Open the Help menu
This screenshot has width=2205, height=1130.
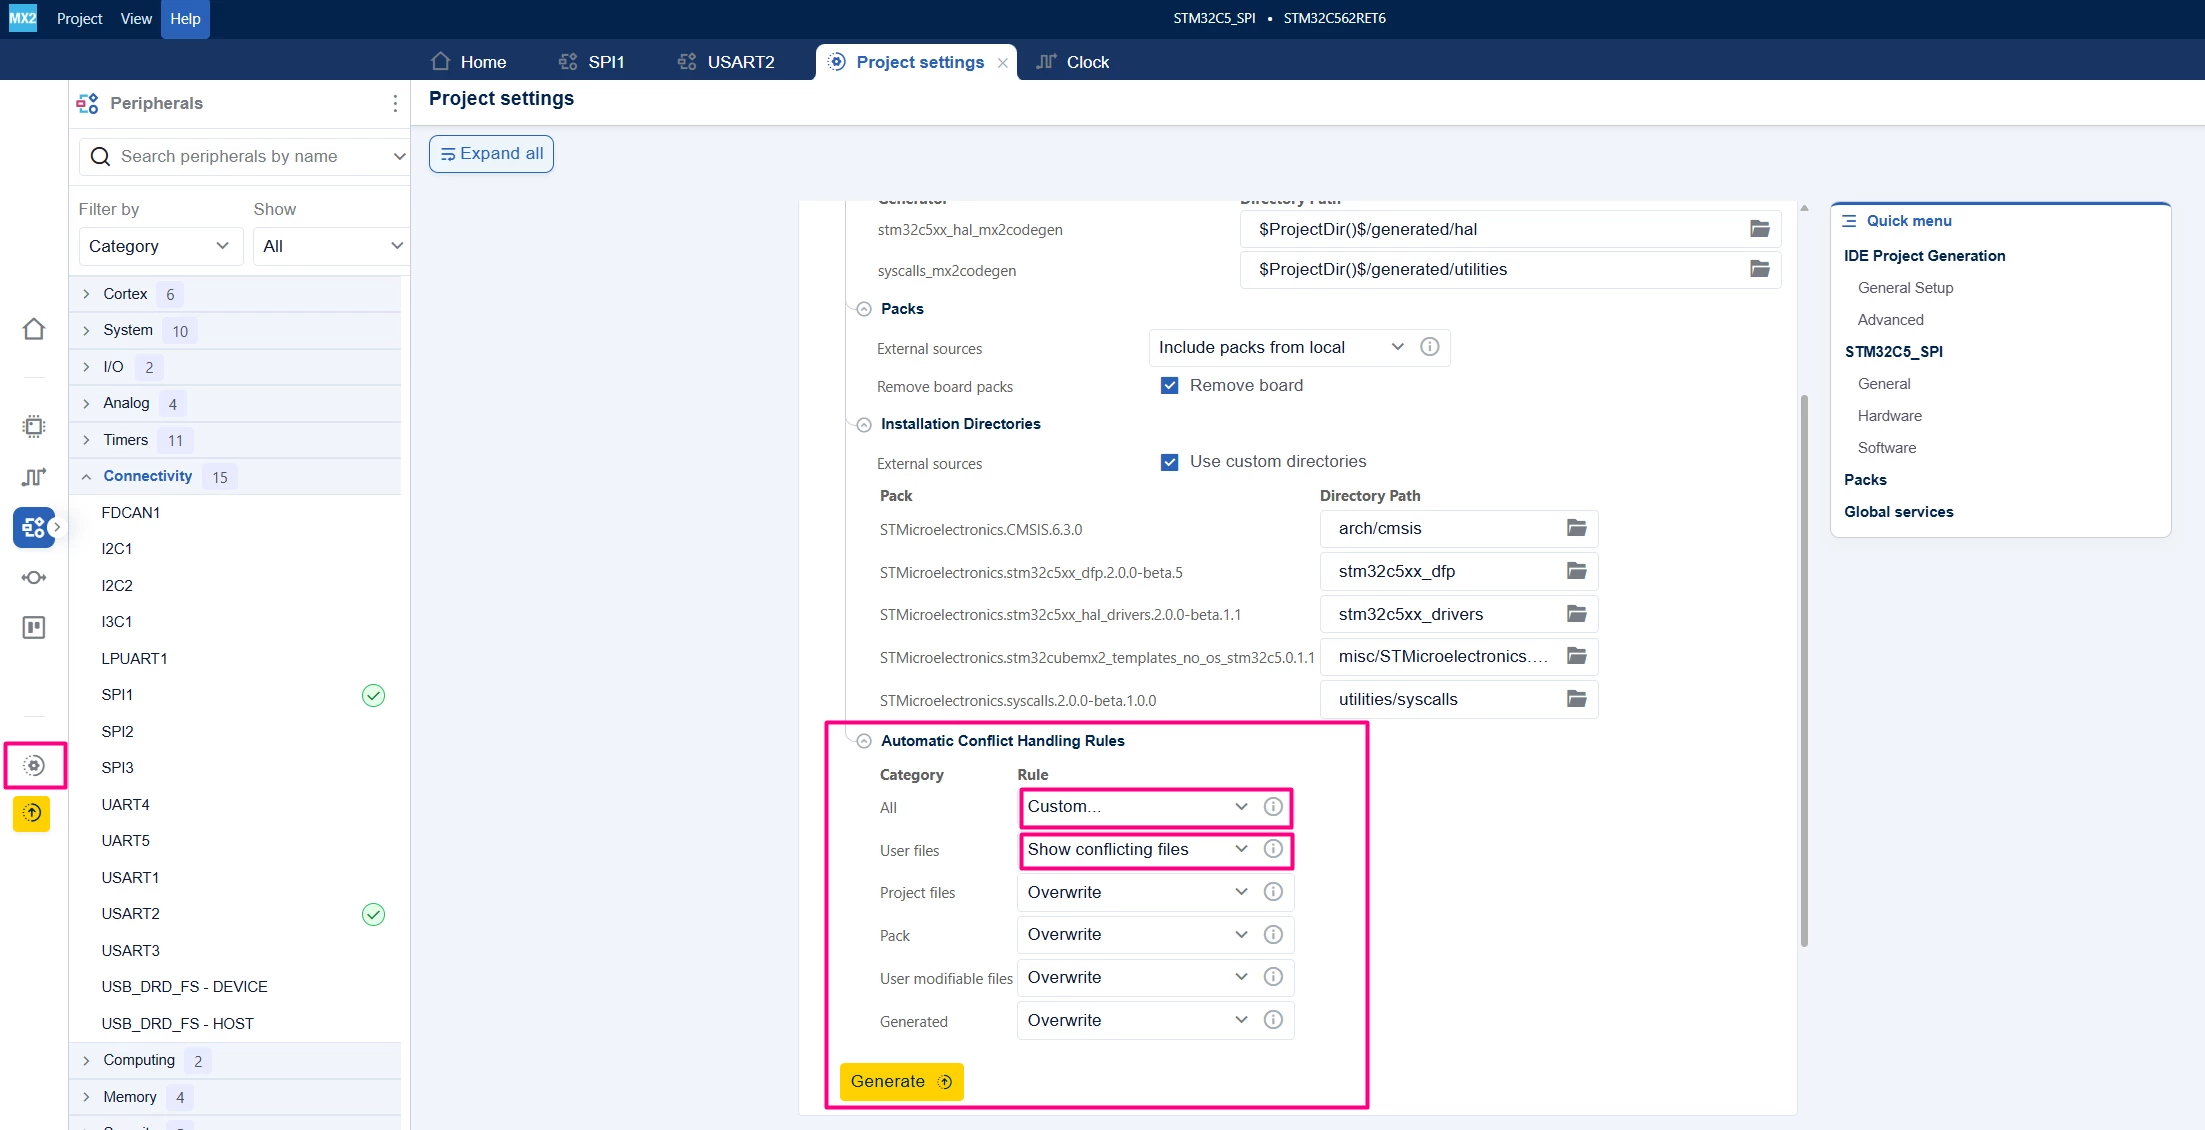[185, 19]
